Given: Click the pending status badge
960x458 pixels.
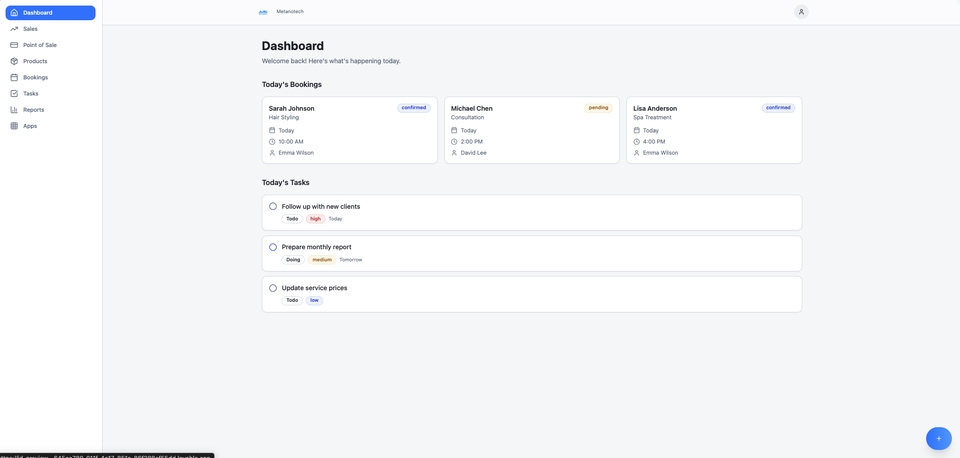Looking at the screenshot, I should point(598,108).
